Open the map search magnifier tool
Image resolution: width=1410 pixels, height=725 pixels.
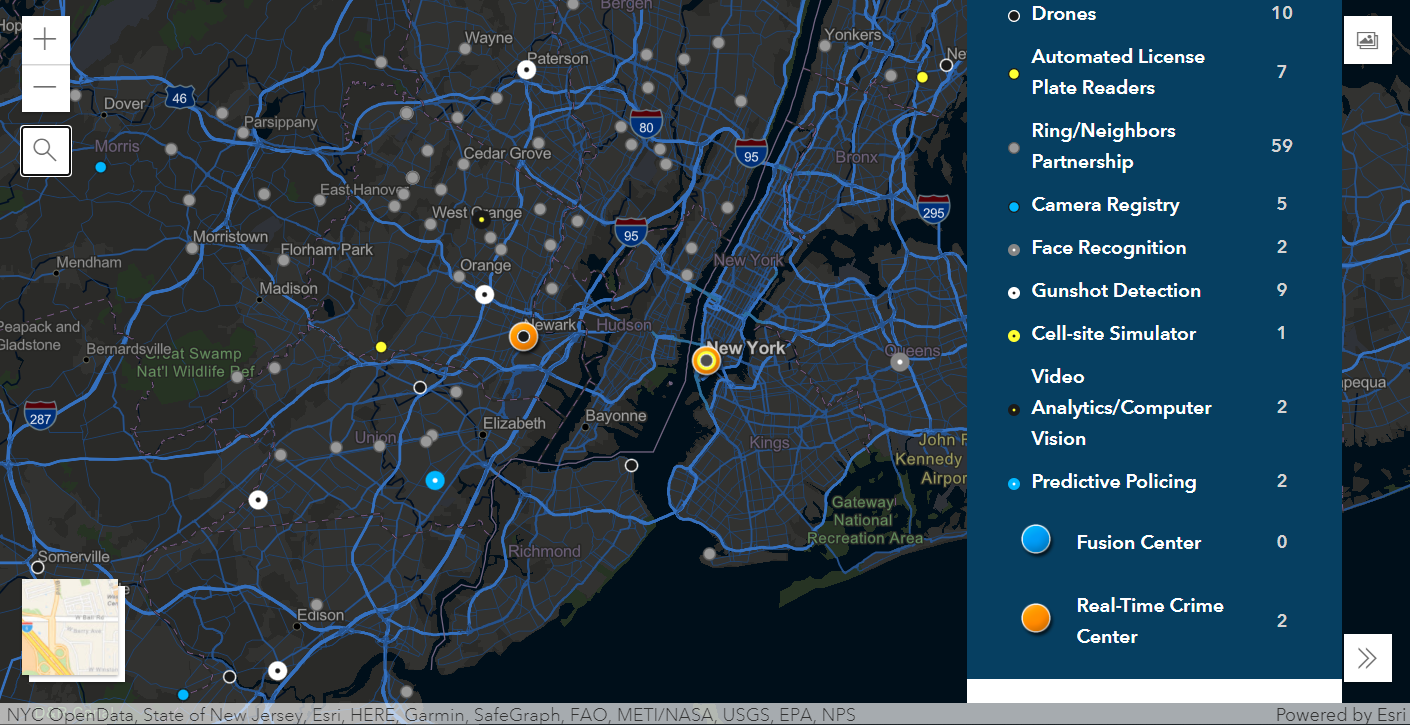click(x=46, y=151)
